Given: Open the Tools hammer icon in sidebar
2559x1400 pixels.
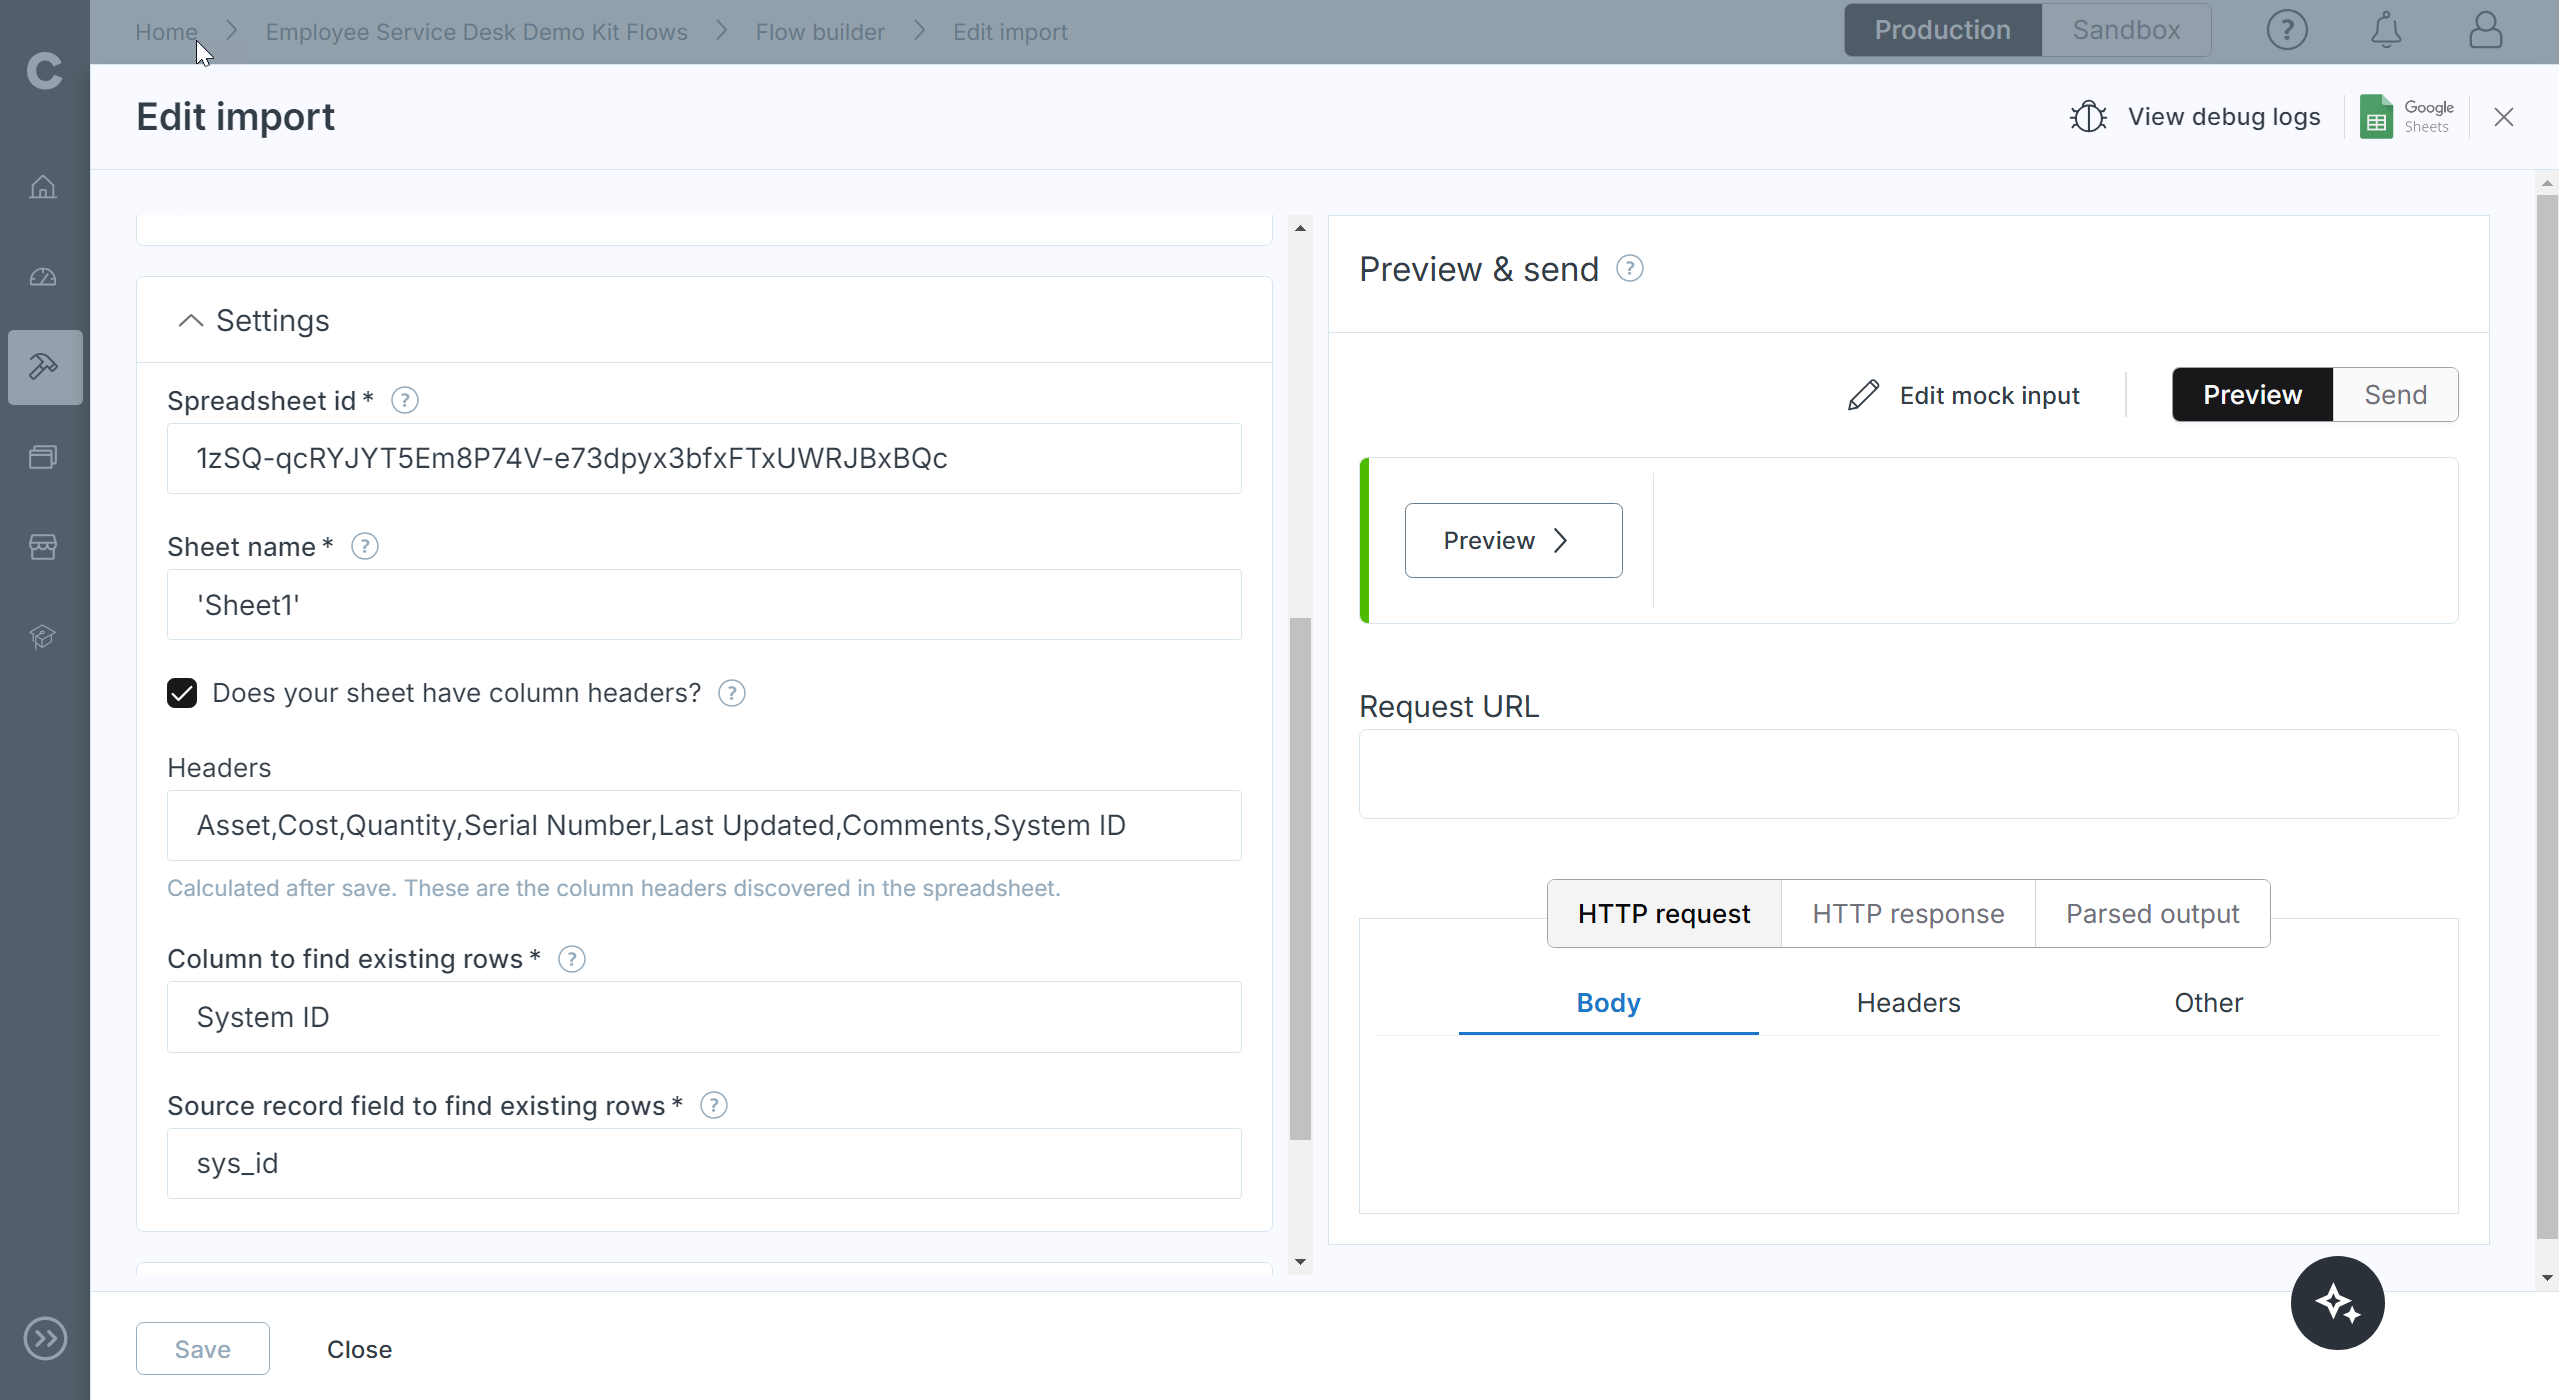Looking at the screenshot, I should [44, 367].
